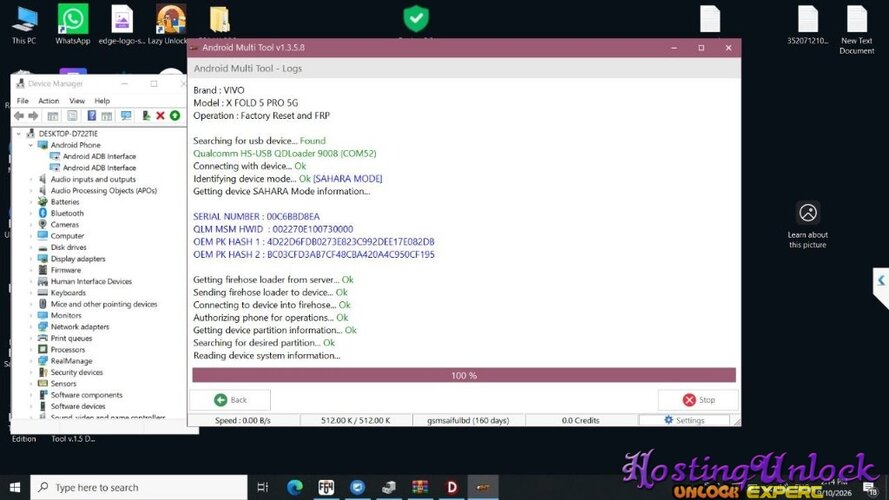Image resolution: width=889 pixels, height=500 pixels.
Task: Open the New Text Document desktop file
Action: click(857, 29)
